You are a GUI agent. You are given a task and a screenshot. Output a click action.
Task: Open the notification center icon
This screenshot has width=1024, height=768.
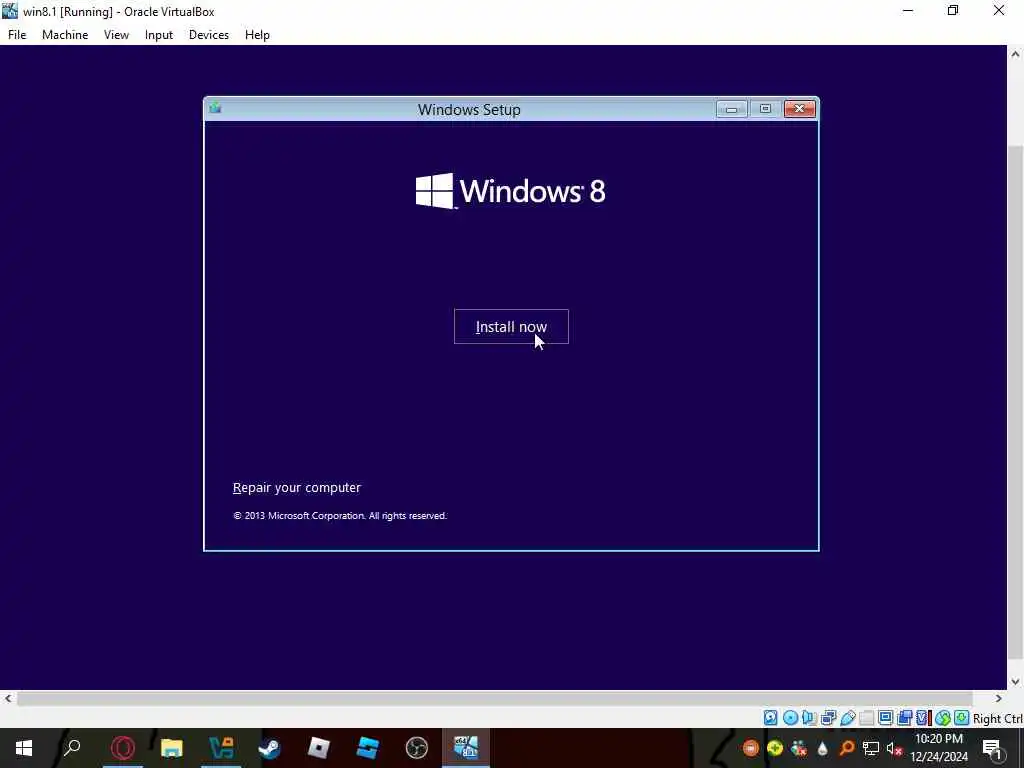pos(992,748)
